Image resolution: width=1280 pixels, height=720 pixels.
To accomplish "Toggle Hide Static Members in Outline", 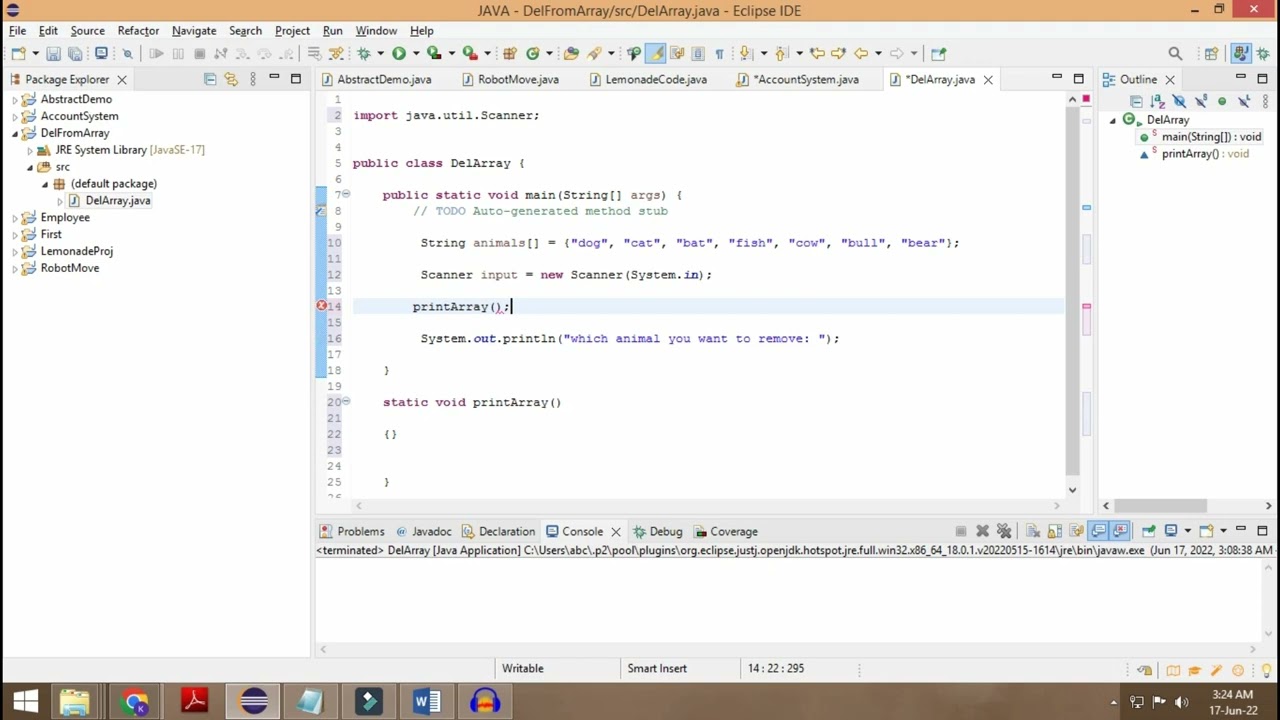I will (x=1201, y=101).
